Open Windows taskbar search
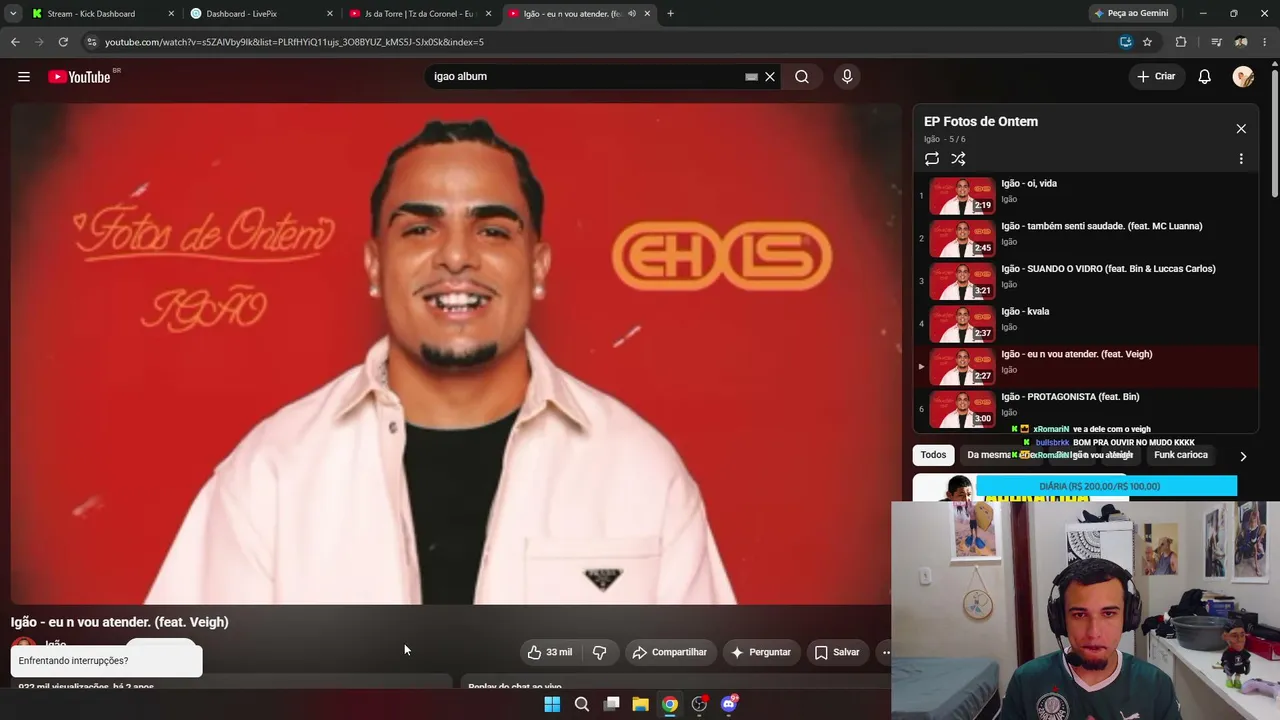Image resolution: width=1280 pixels, height=720 pixels. (x=581, y=704)
